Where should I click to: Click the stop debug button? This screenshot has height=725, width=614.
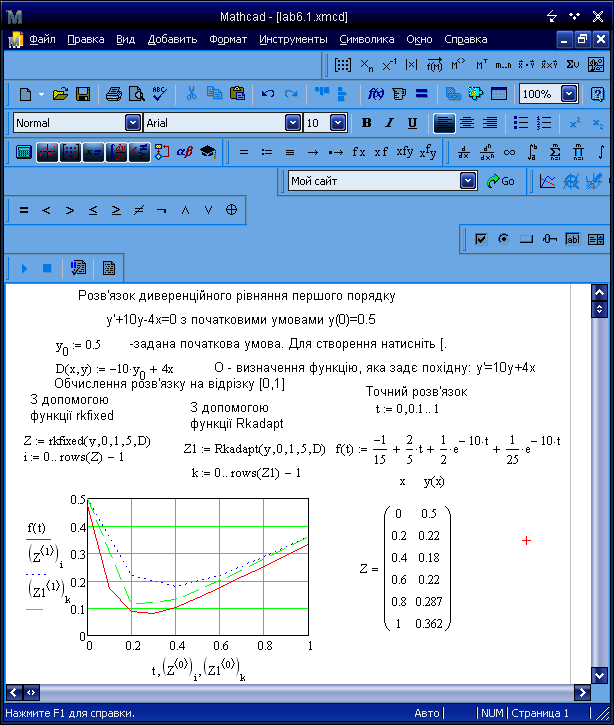[x=47, y=268]
